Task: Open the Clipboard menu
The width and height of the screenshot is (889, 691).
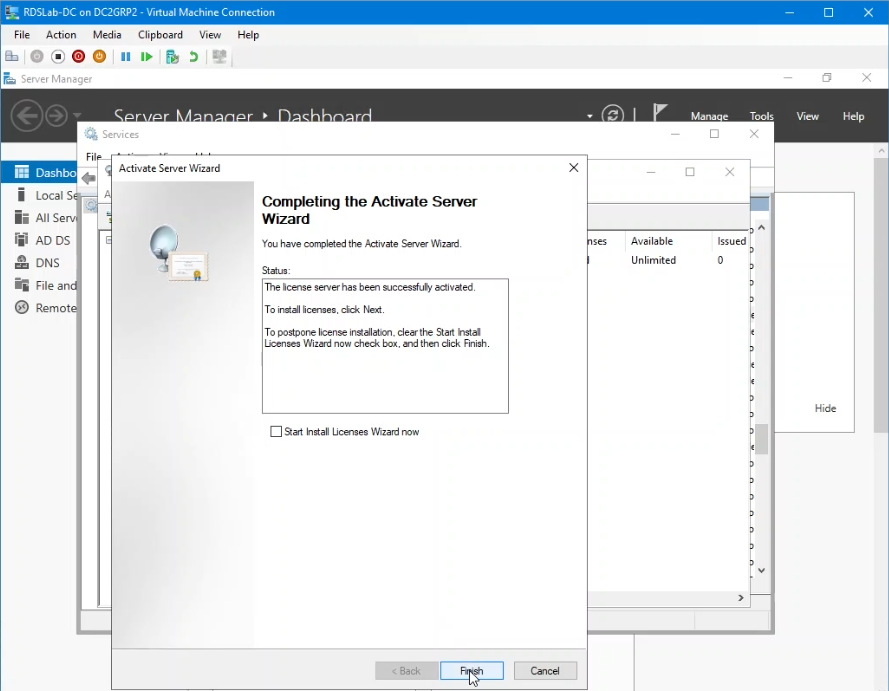Action: [x=160, y=35]
